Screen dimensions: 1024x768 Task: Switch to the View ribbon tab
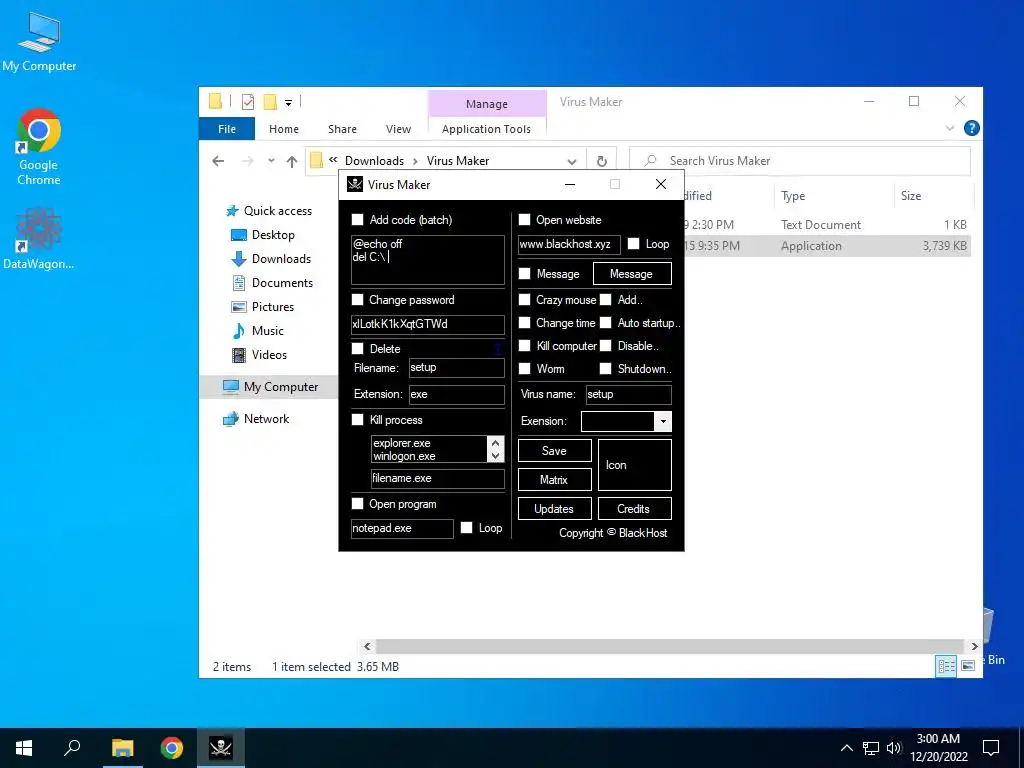pyautogui.click(x=398, y=129)
